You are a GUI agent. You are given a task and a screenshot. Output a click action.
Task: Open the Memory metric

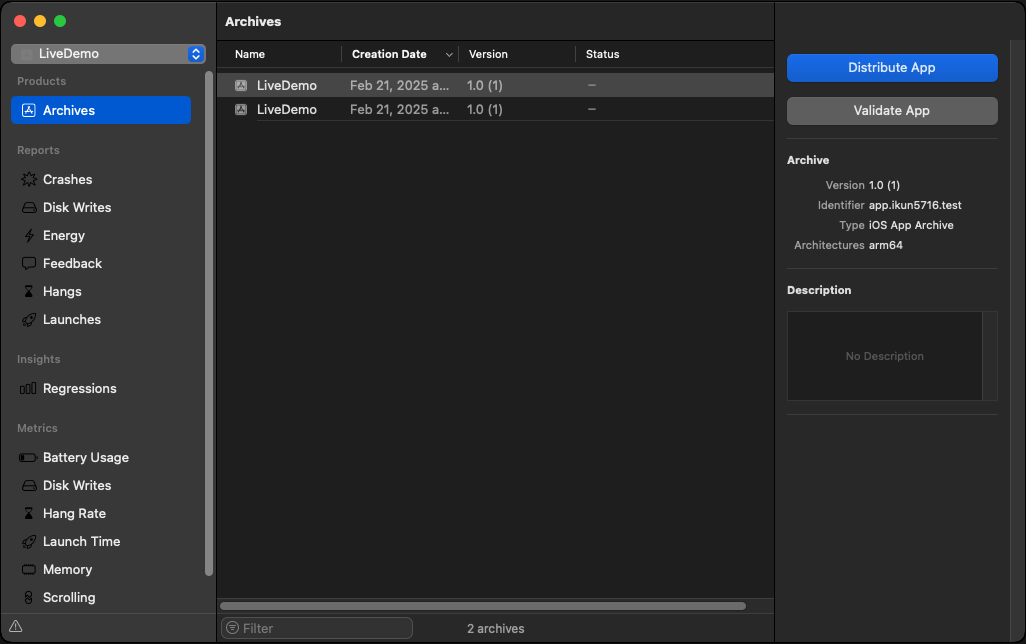pyautogui.click(x=67, y=569)
